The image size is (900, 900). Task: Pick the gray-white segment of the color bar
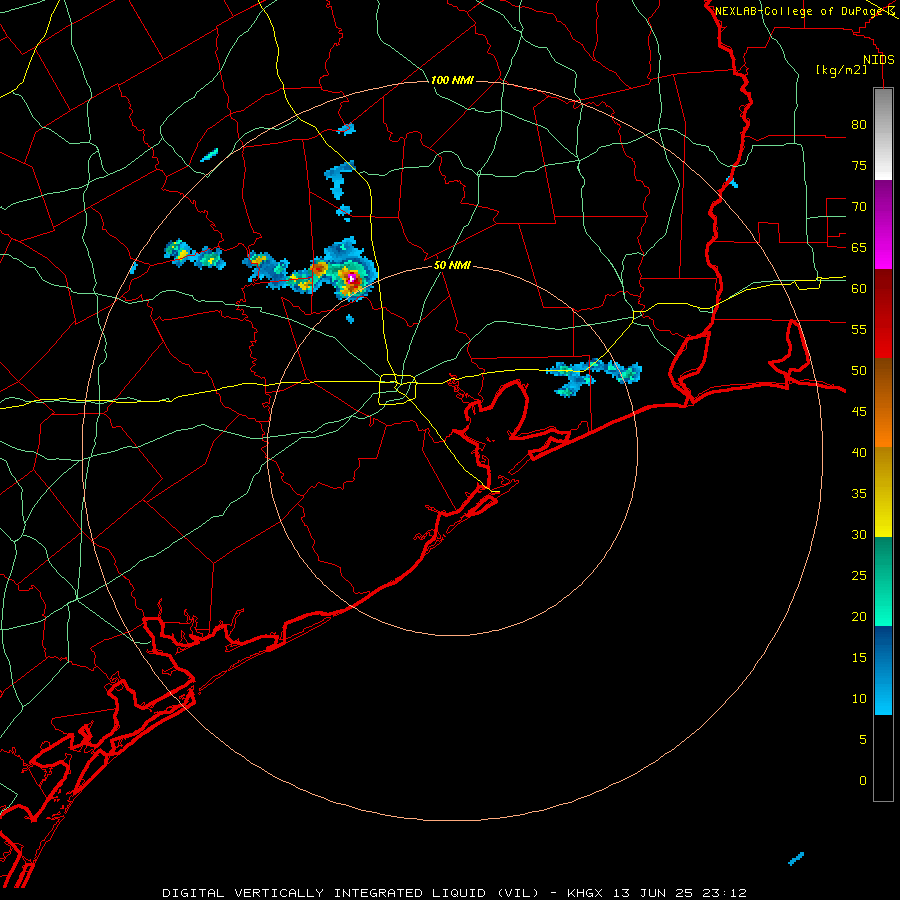[883, 134]
